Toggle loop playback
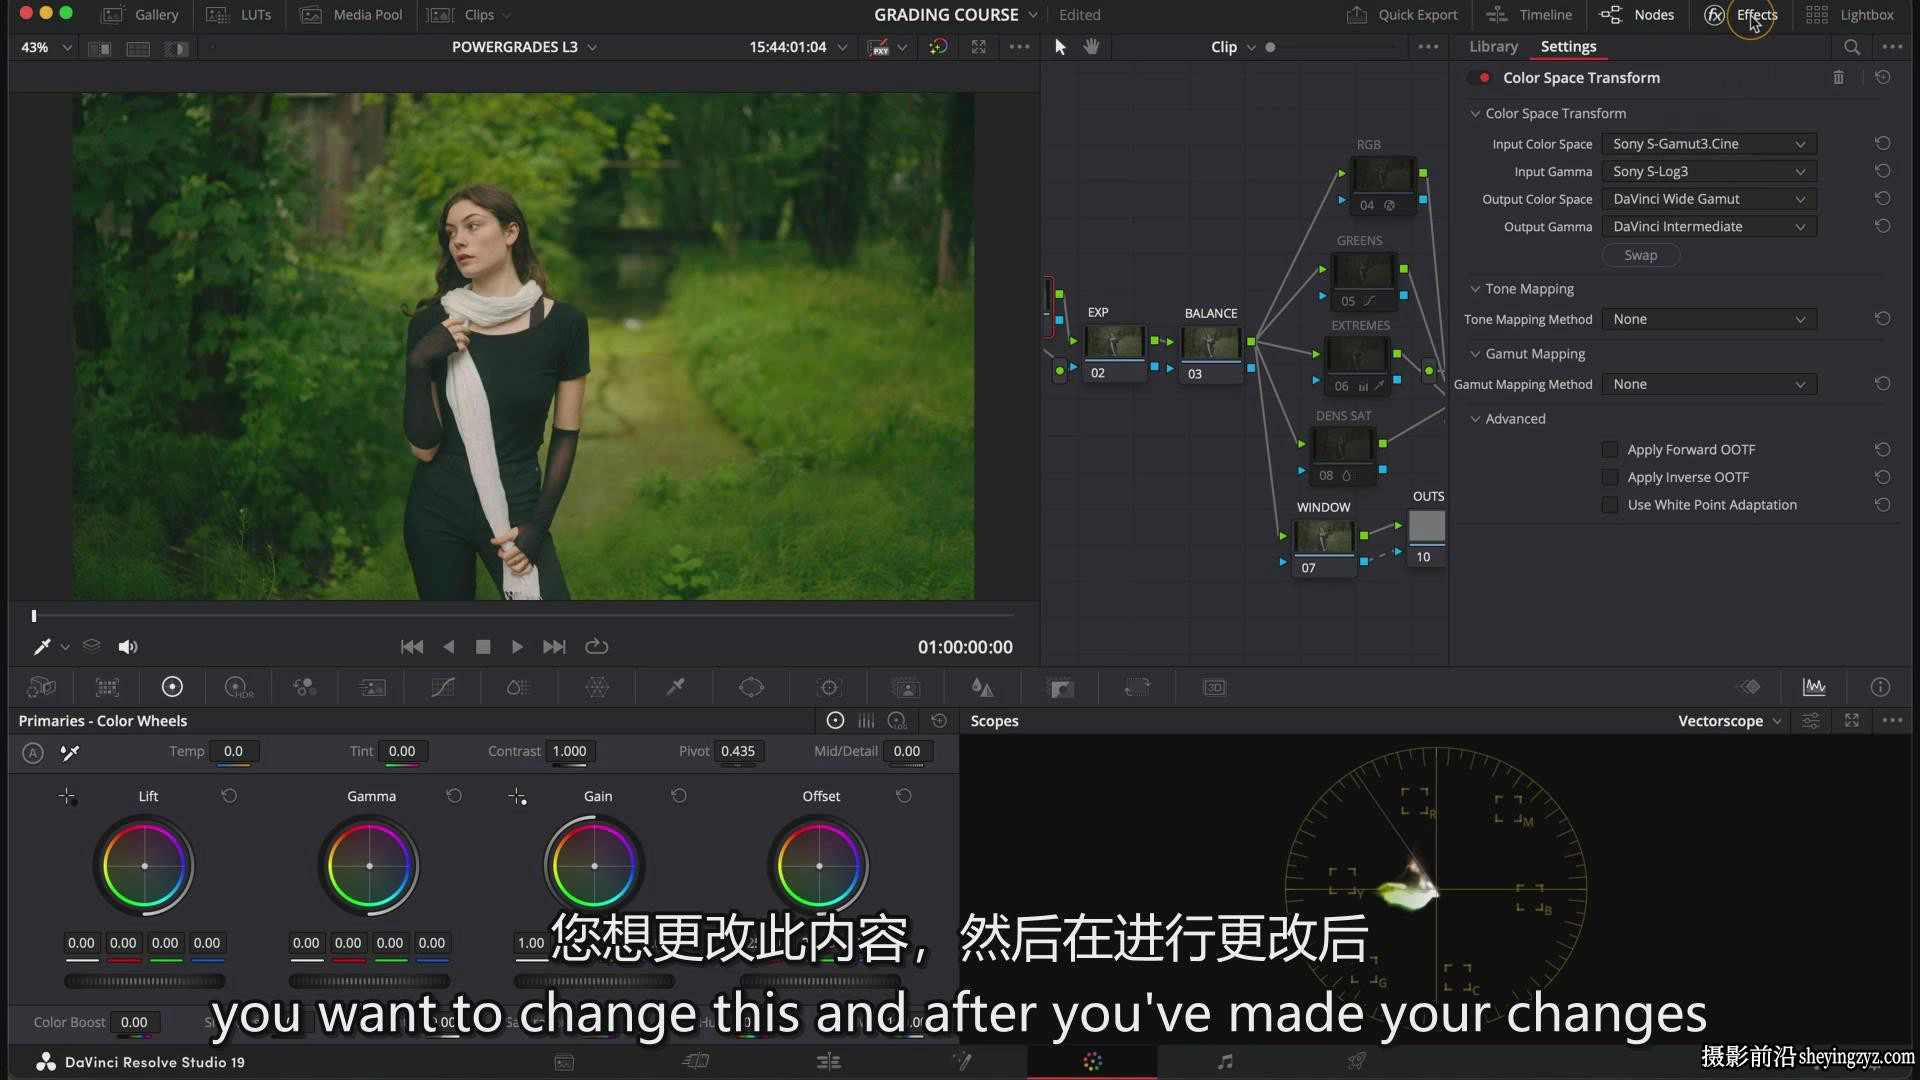This screenshot has width=1920, height=1080. tap(596, 647)
